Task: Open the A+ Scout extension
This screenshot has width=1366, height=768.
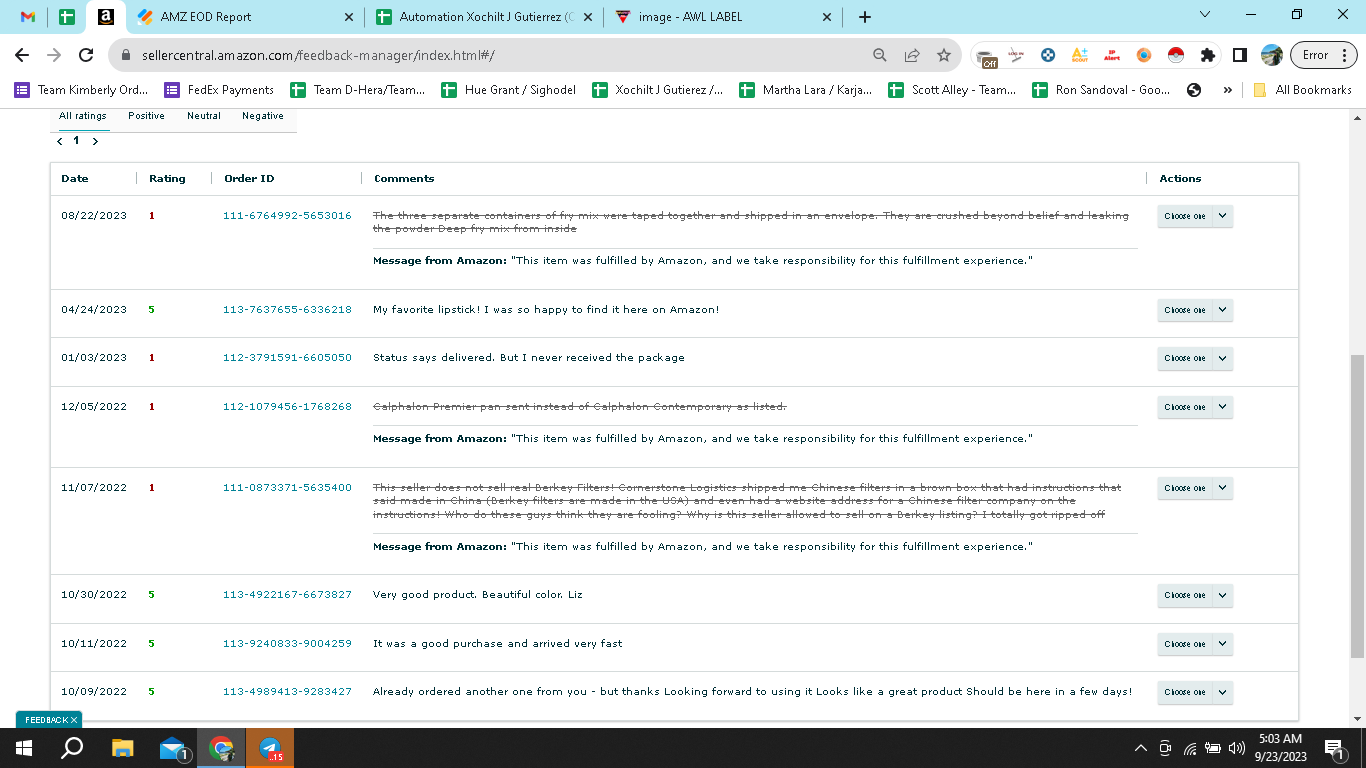Action: 1079,55
